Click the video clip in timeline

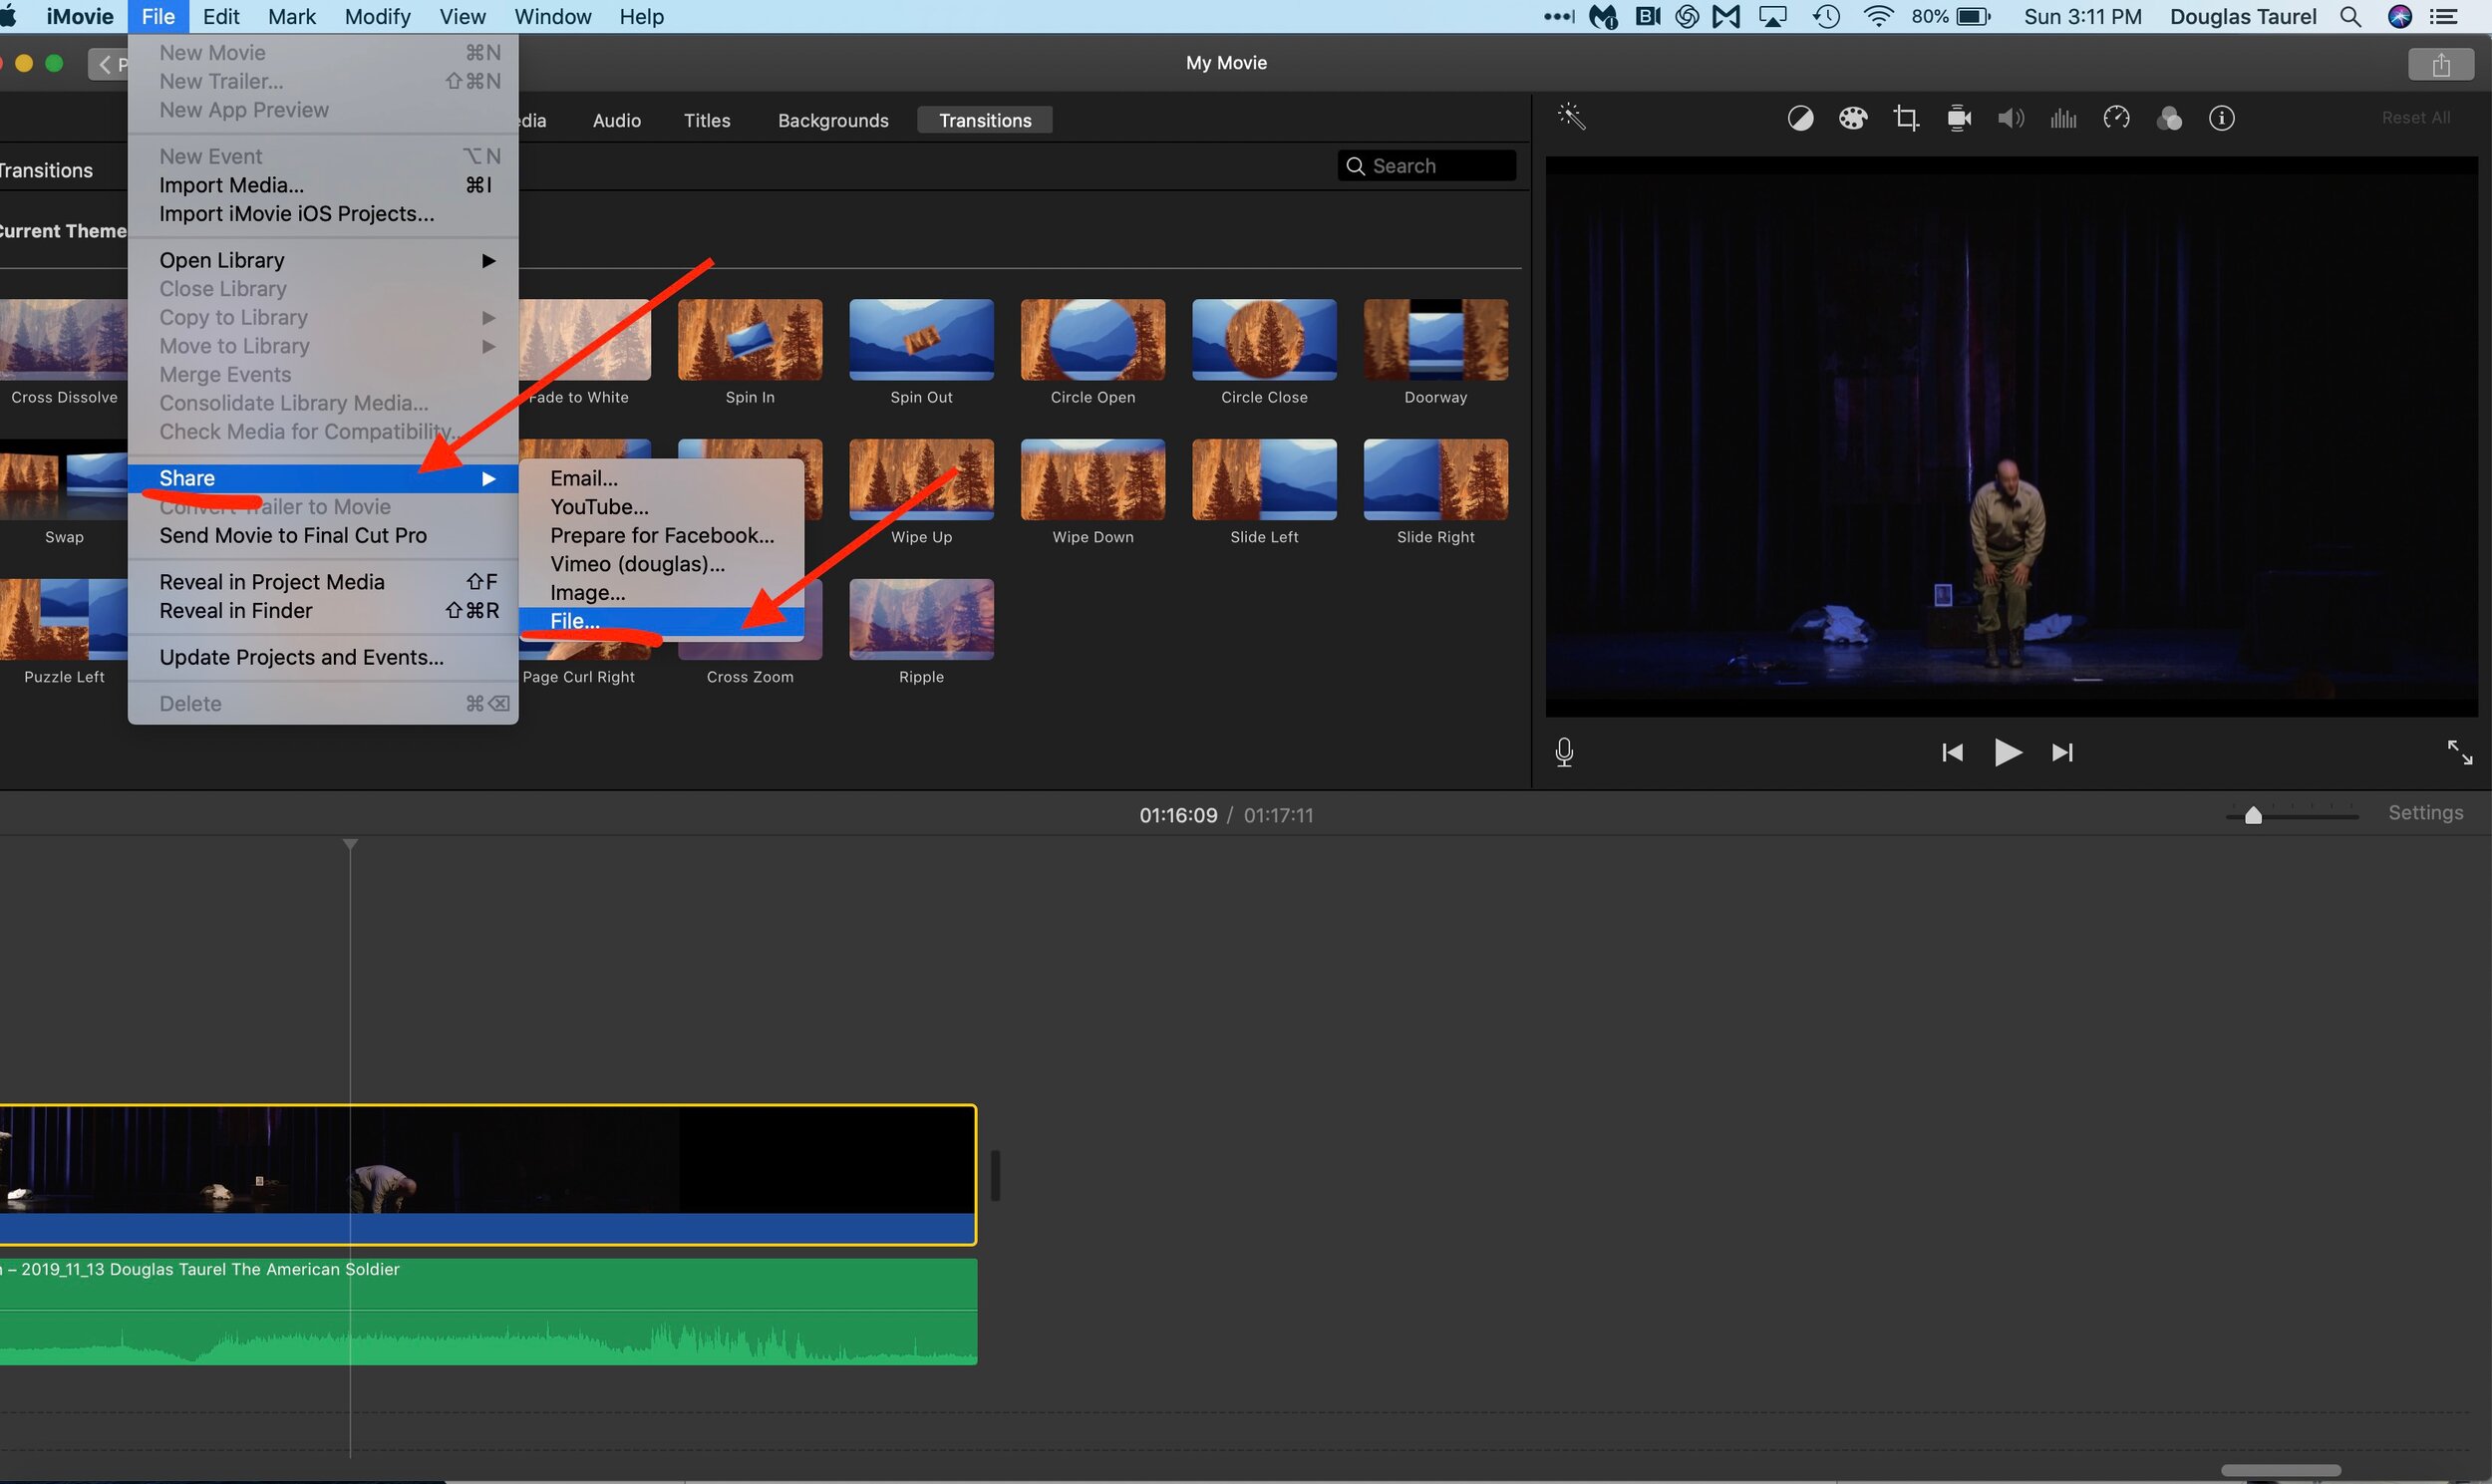487,1174
